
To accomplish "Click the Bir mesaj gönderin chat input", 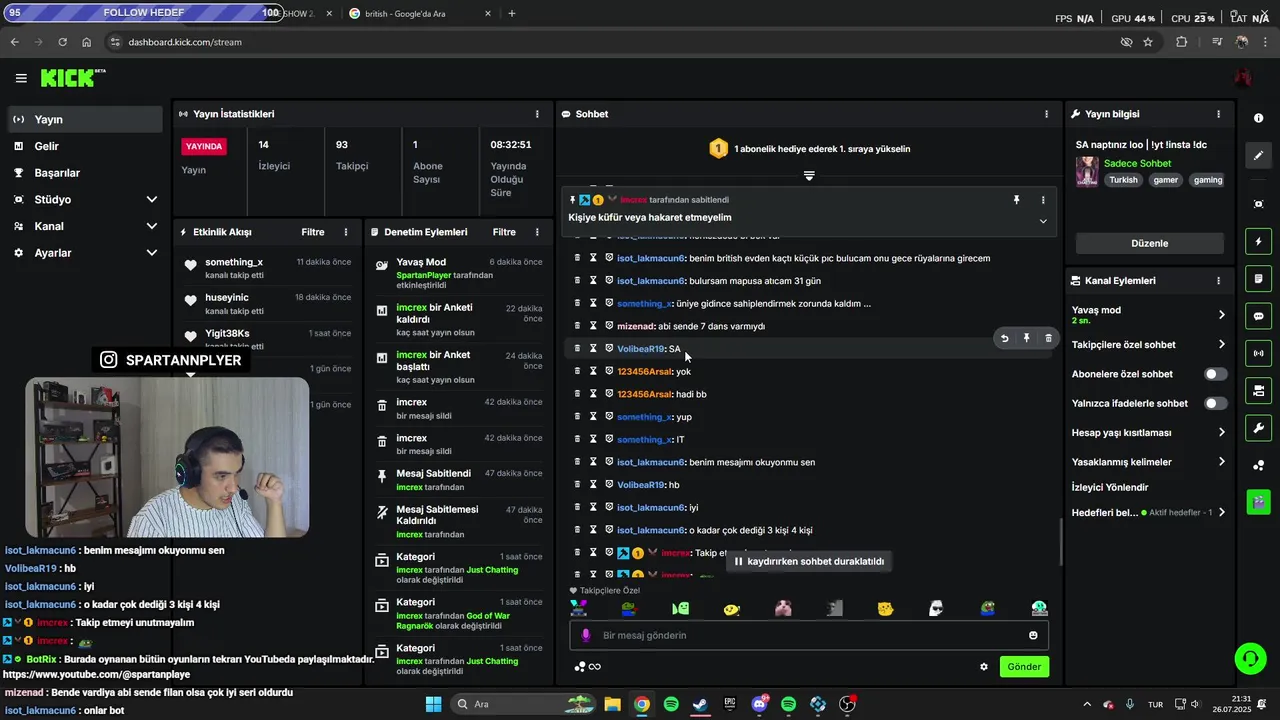I will [808, 635].
